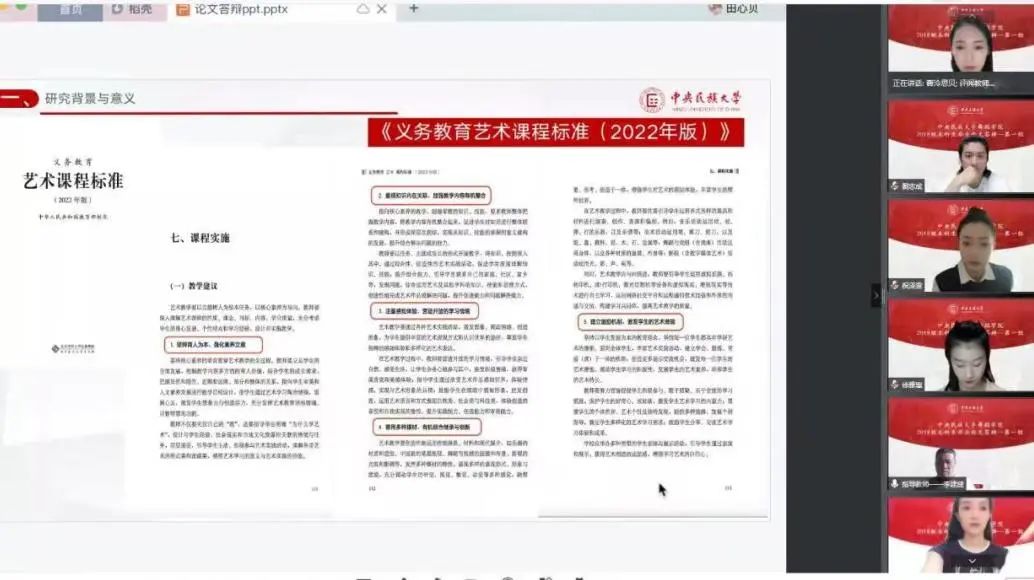The width and height of the screenshot is (1034, 580).
Task: Click the microphone icon beside 徐珊珊
Action: coord(895,384)
